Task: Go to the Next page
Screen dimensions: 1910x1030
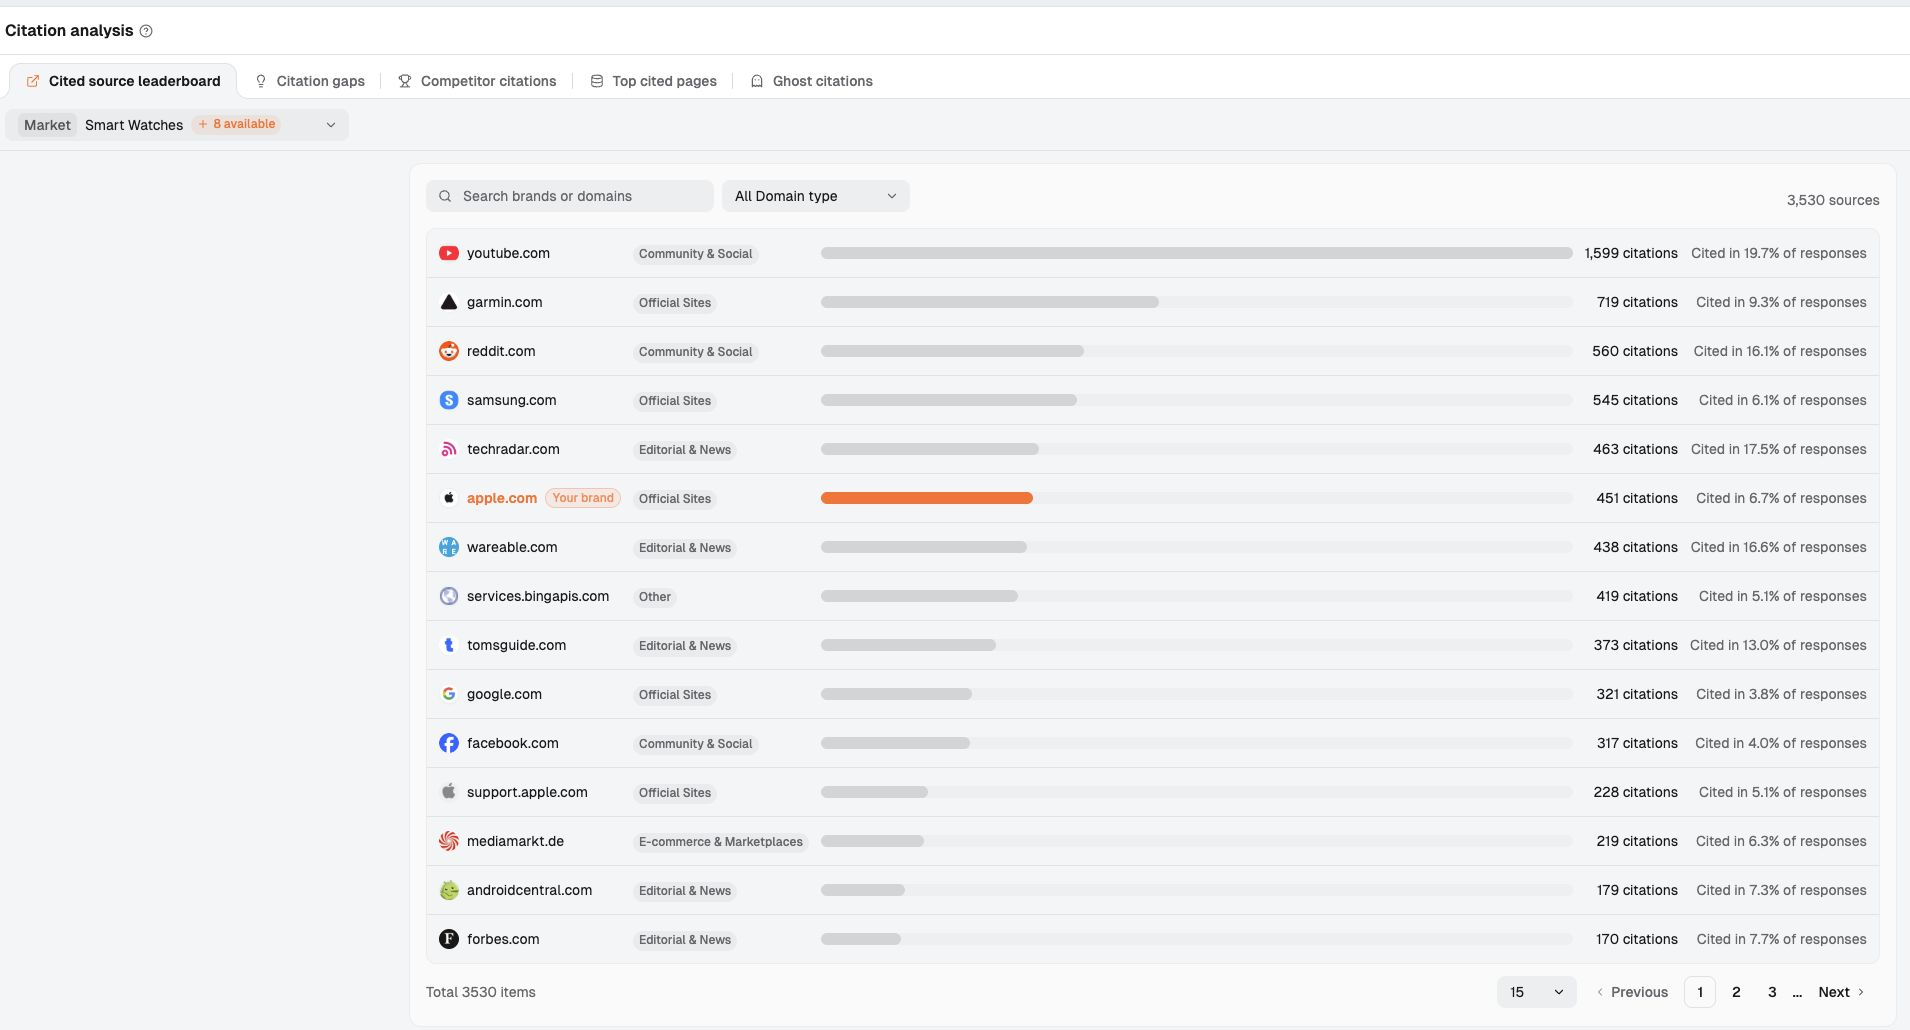Action: (1842, 993)
